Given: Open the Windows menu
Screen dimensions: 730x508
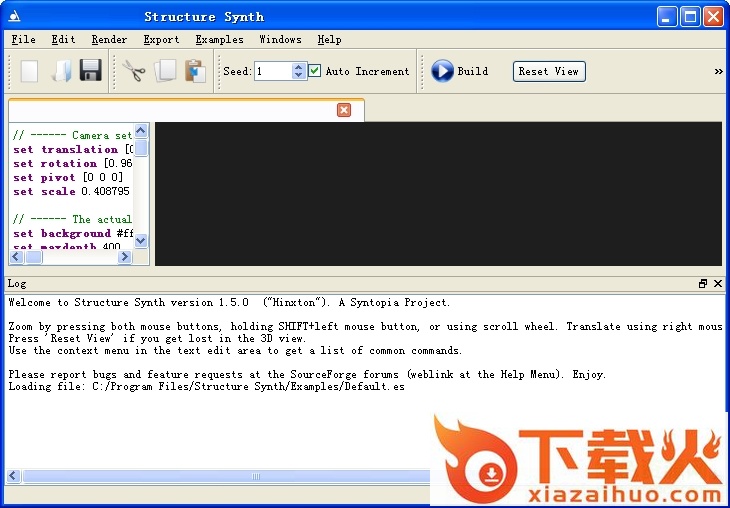Looking at the screenshot, I should pos(280,40).
